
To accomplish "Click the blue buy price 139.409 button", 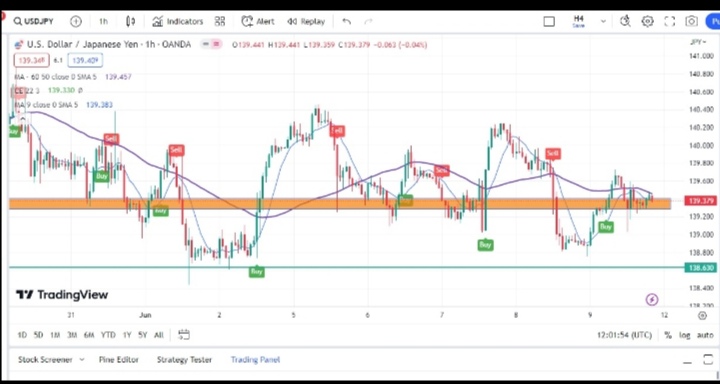I will coord(85,60).
